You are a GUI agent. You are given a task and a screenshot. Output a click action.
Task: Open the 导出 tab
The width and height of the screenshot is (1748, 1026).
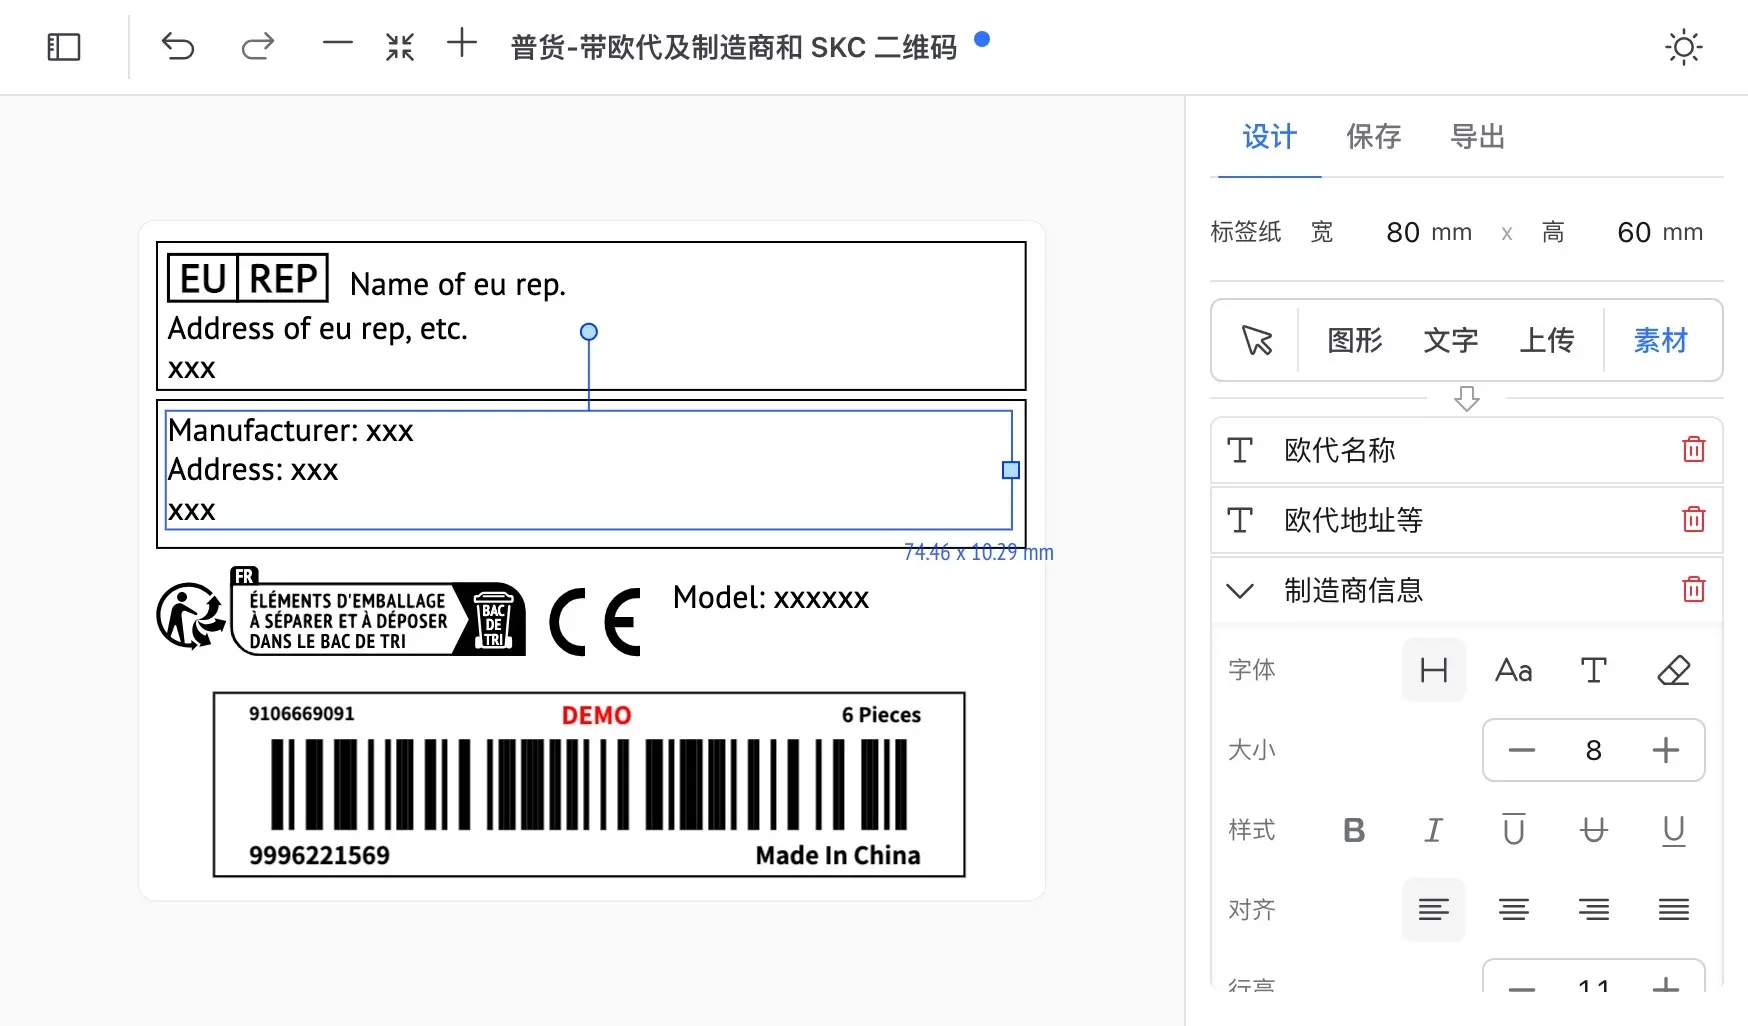[x=1477, y=137]
